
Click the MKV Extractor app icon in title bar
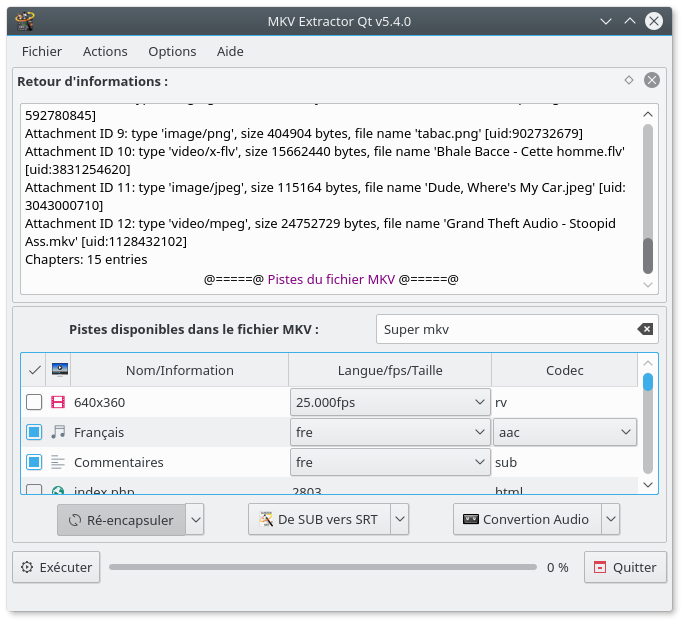pos(24,21)
